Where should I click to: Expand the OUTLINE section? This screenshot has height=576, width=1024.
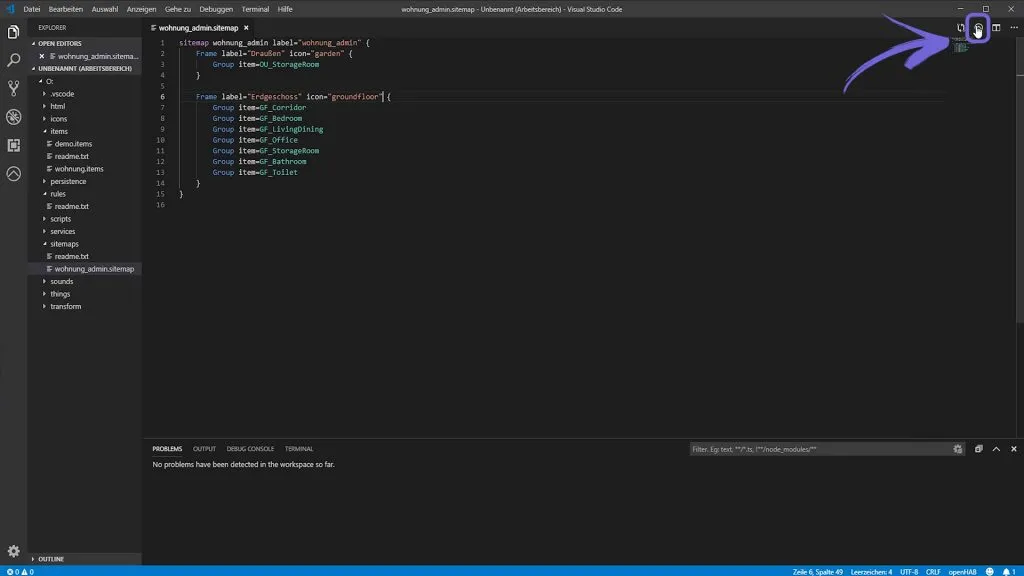tap(50, 559)
